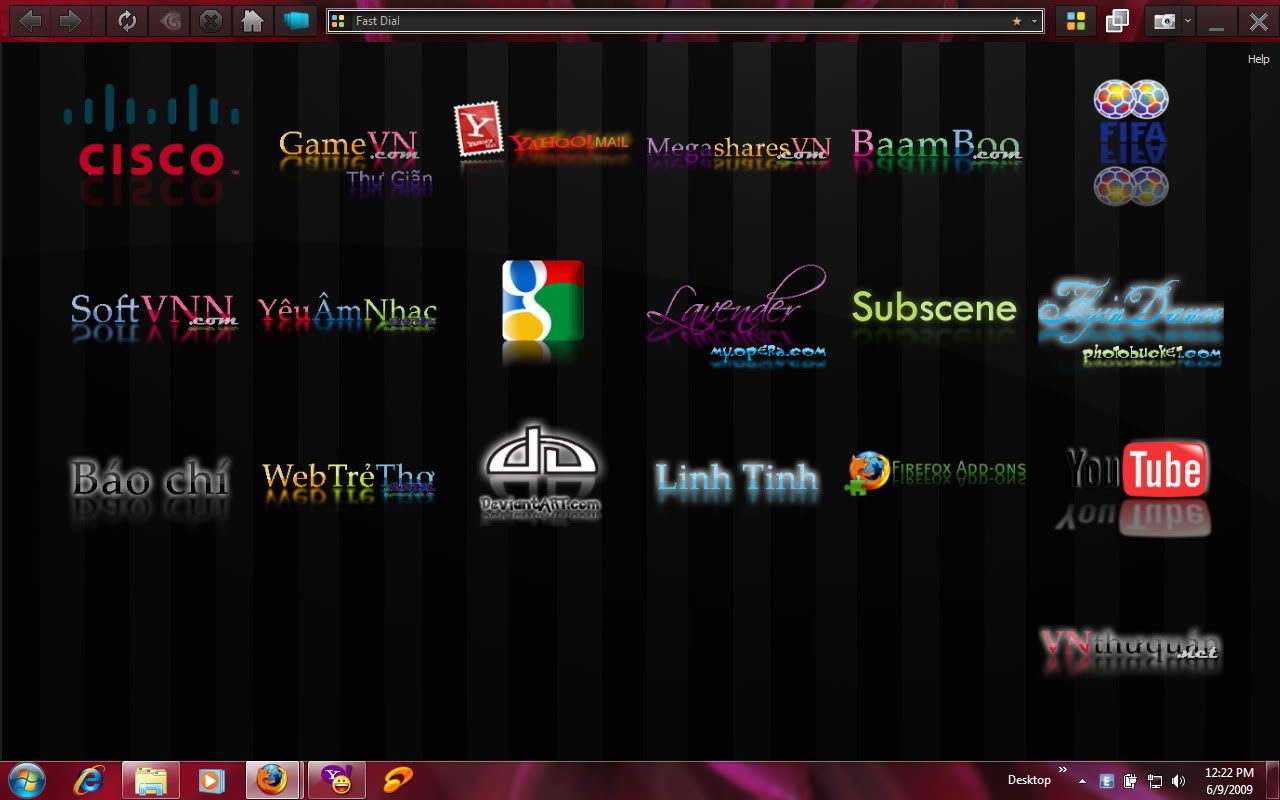
Task: Go to the home page icon
Action: 253,20
